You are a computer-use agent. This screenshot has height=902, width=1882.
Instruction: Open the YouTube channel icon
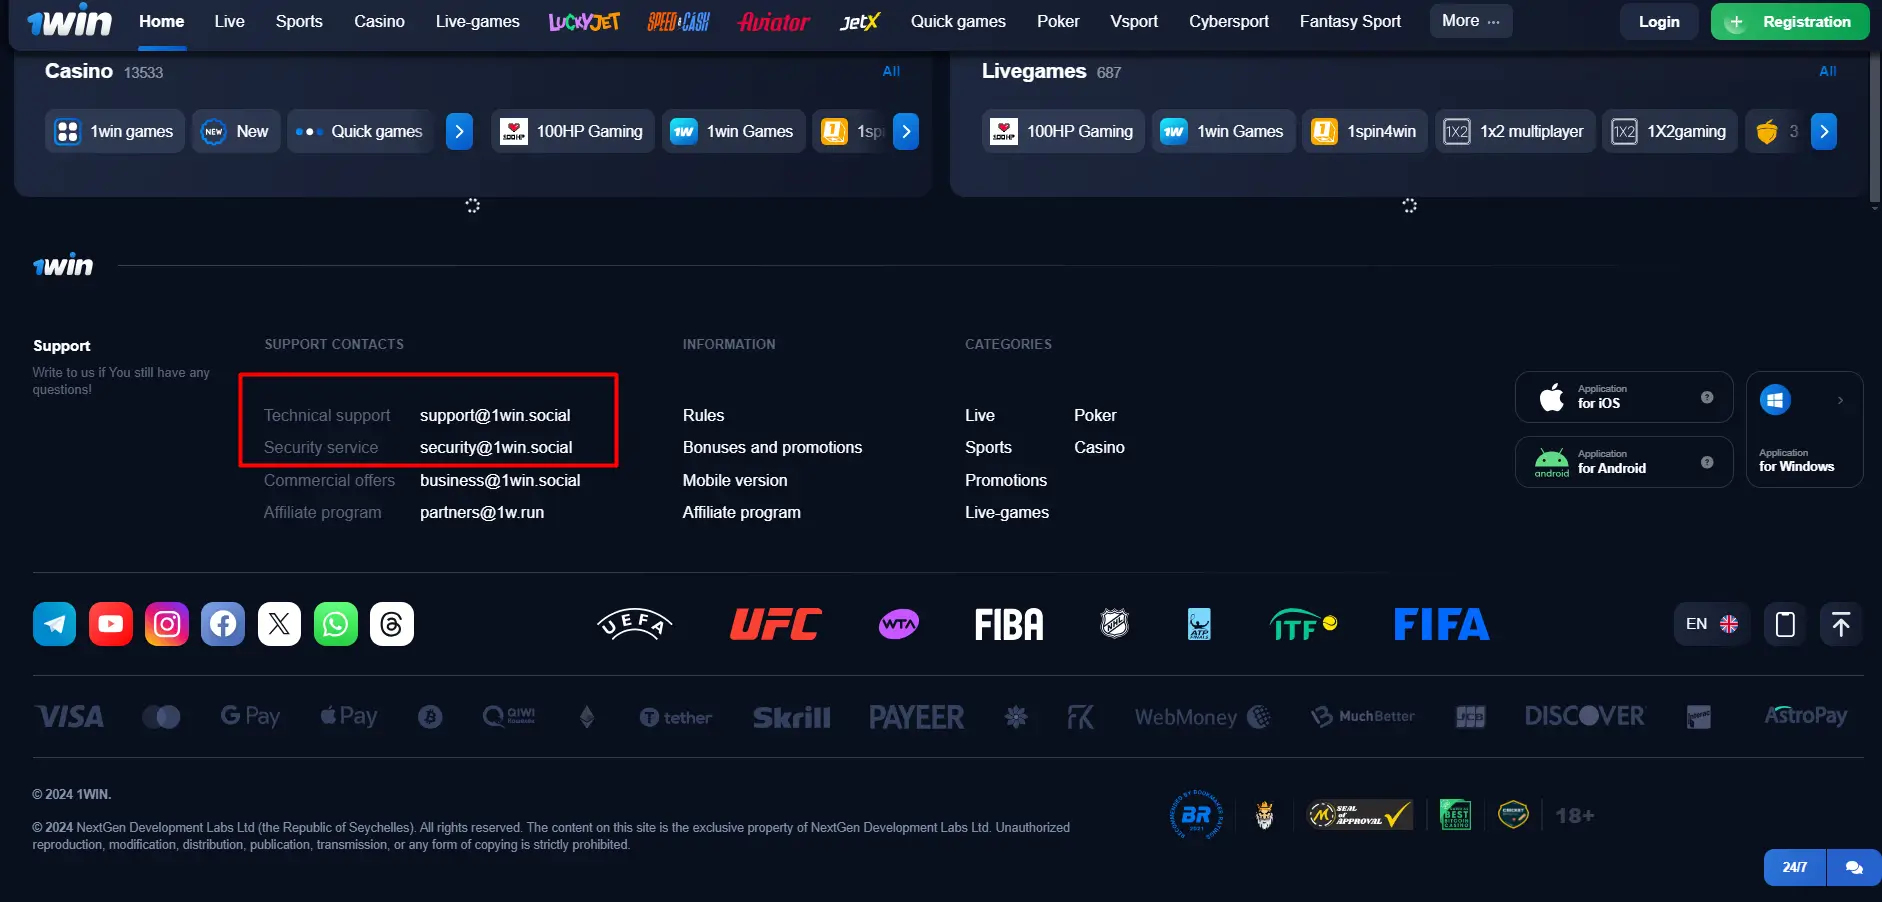(111, 624)
